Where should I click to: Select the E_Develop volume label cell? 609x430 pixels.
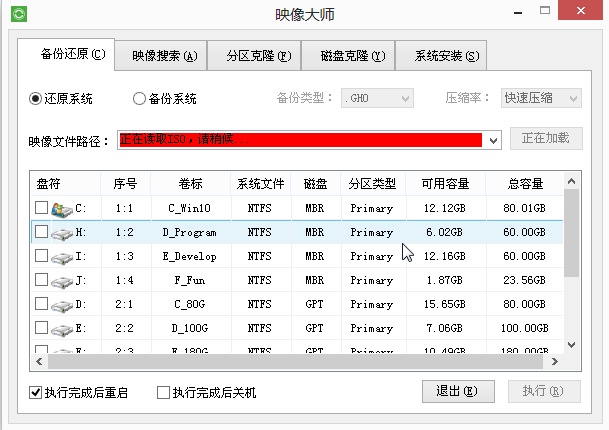(190, 257)
